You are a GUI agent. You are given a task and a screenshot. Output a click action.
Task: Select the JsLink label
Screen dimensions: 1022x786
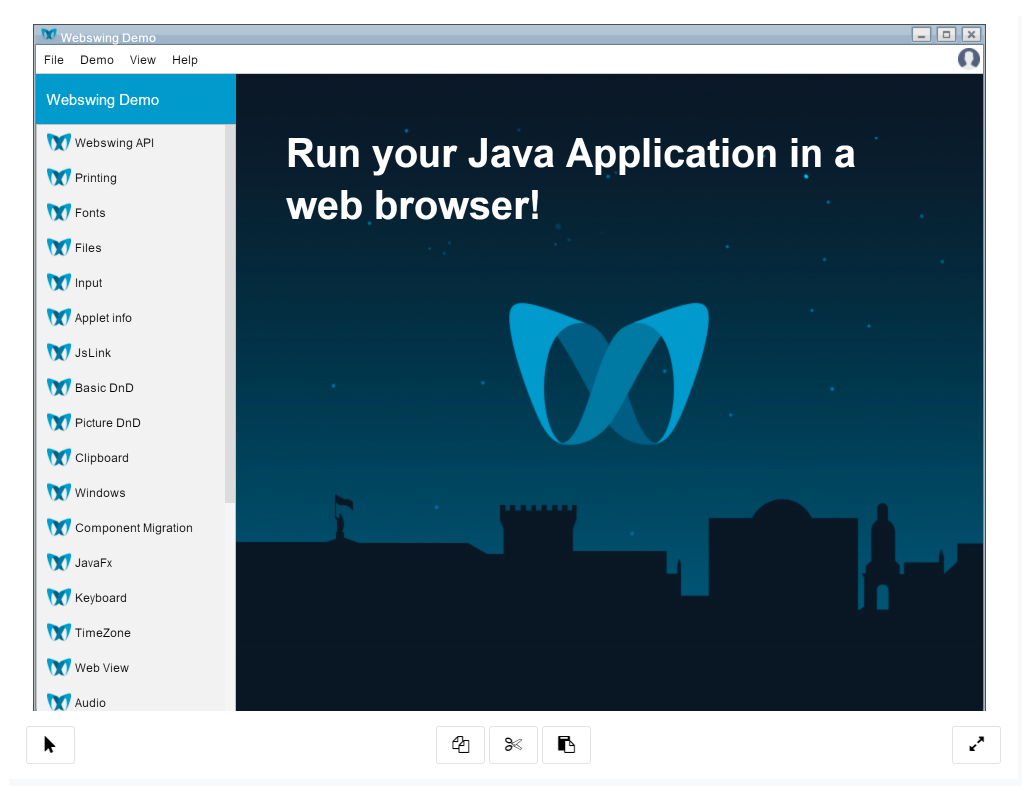(x=93, y=353)
